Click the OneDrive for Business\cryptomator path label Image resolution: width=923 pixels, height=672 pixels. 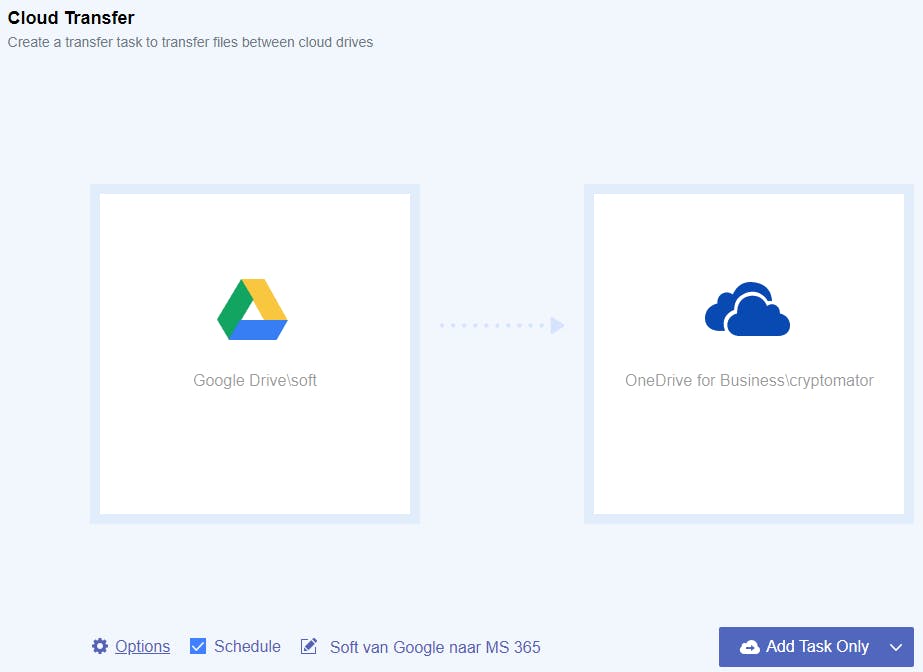749,380
